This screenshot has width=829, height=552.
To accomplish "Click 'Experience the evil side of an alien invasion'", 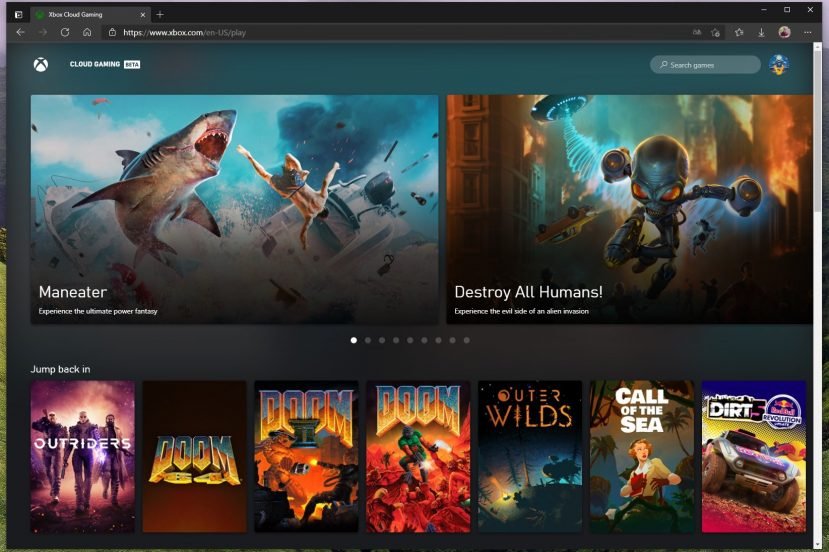I will pyautogui.click(x=521, y=311).
